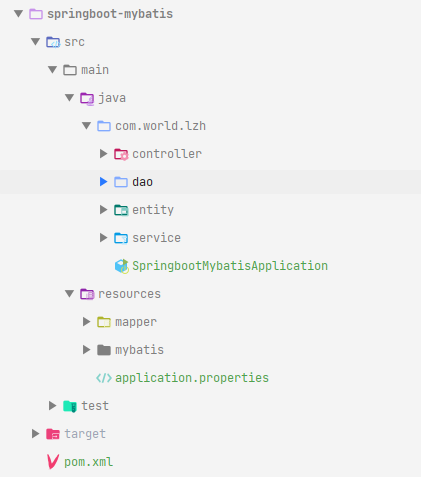Select the main folder label
421x477 pixels.
(95, 70)
